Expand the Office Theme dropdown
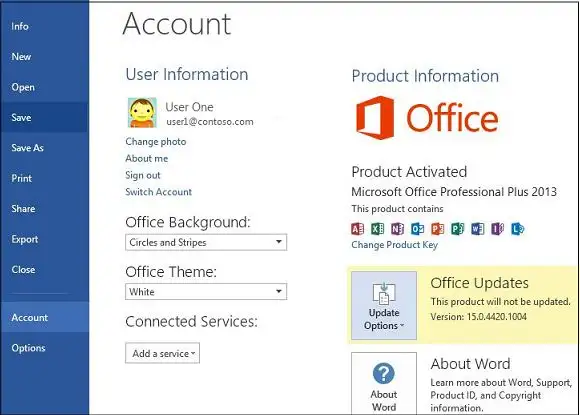The image size is (580, 415). pos(206,292)
